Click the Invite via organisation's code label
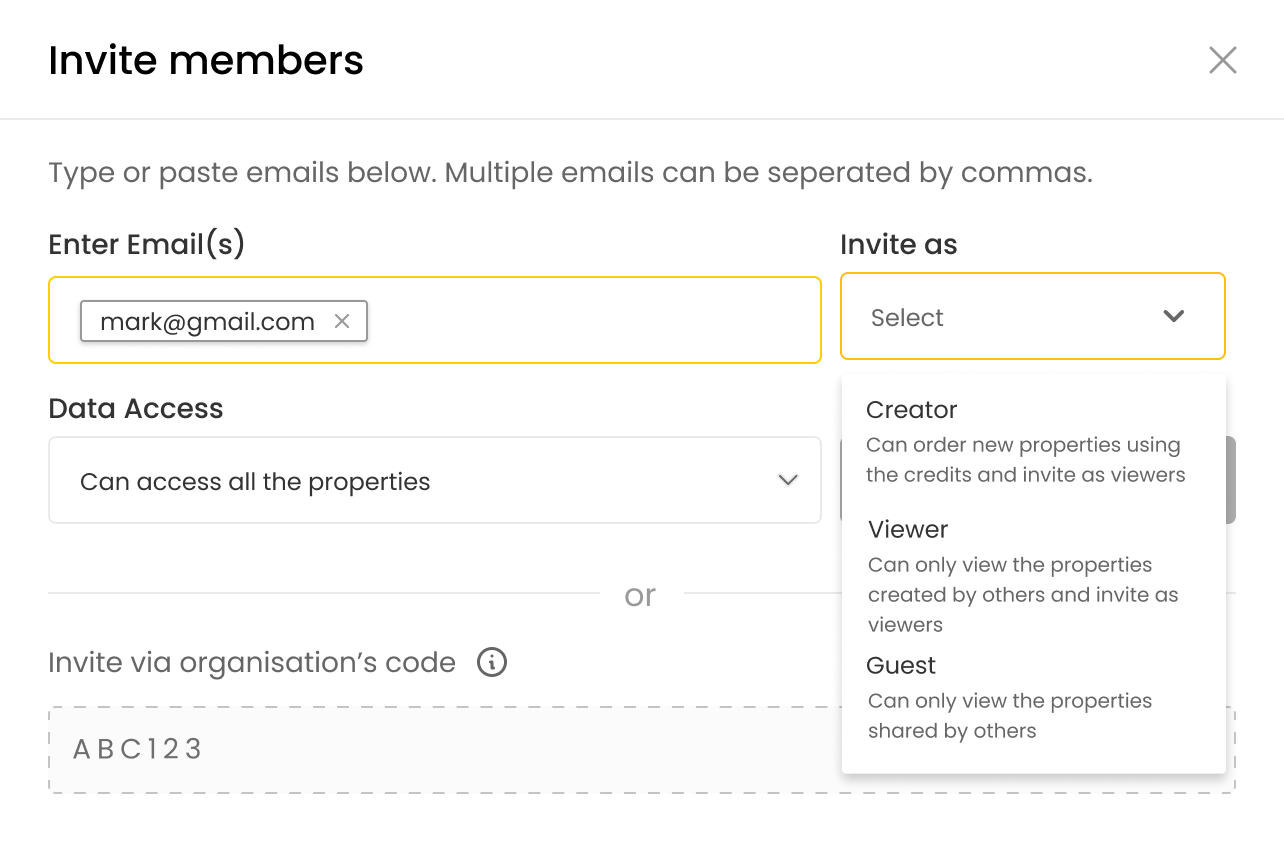This screenshot has width=1284, height=848. (252, 662)
